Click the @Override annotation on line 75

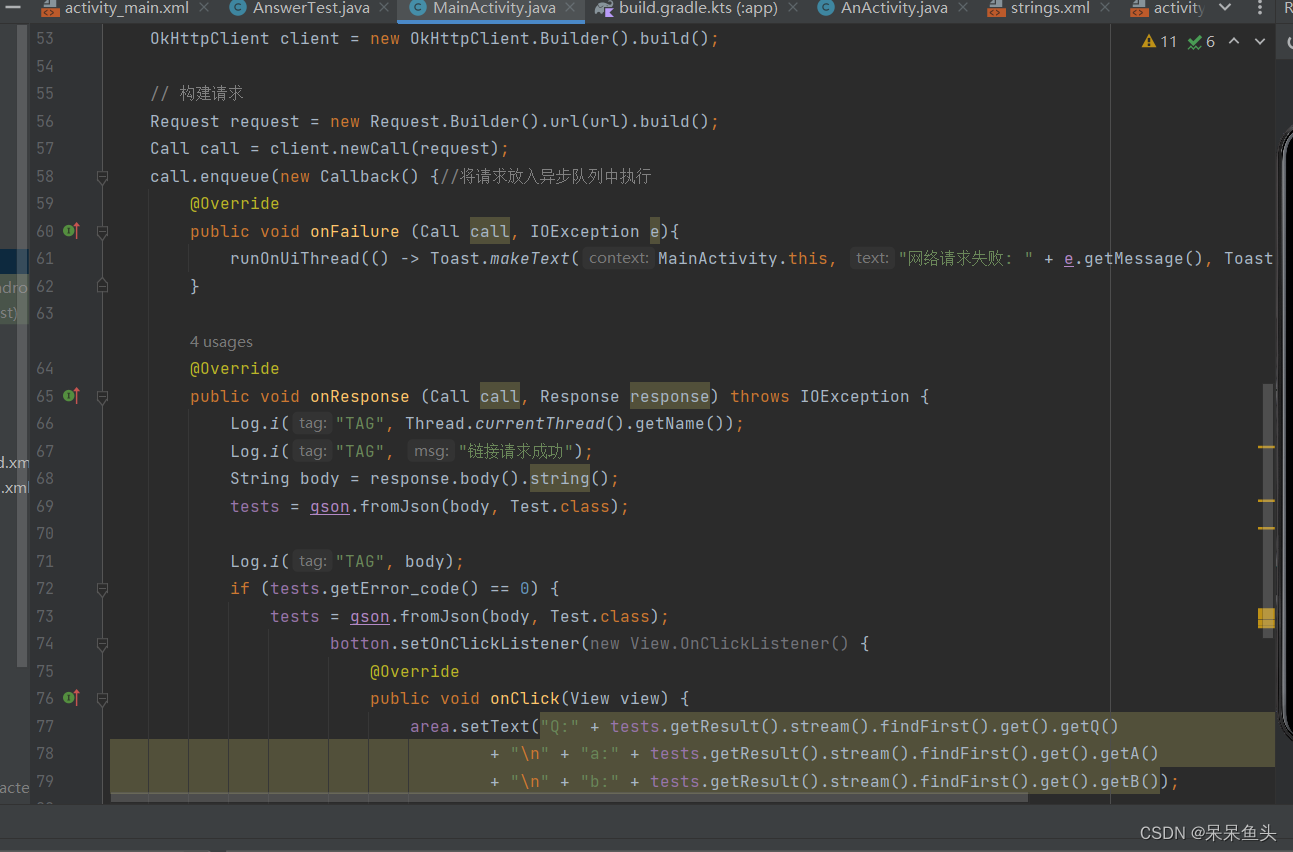415,671
